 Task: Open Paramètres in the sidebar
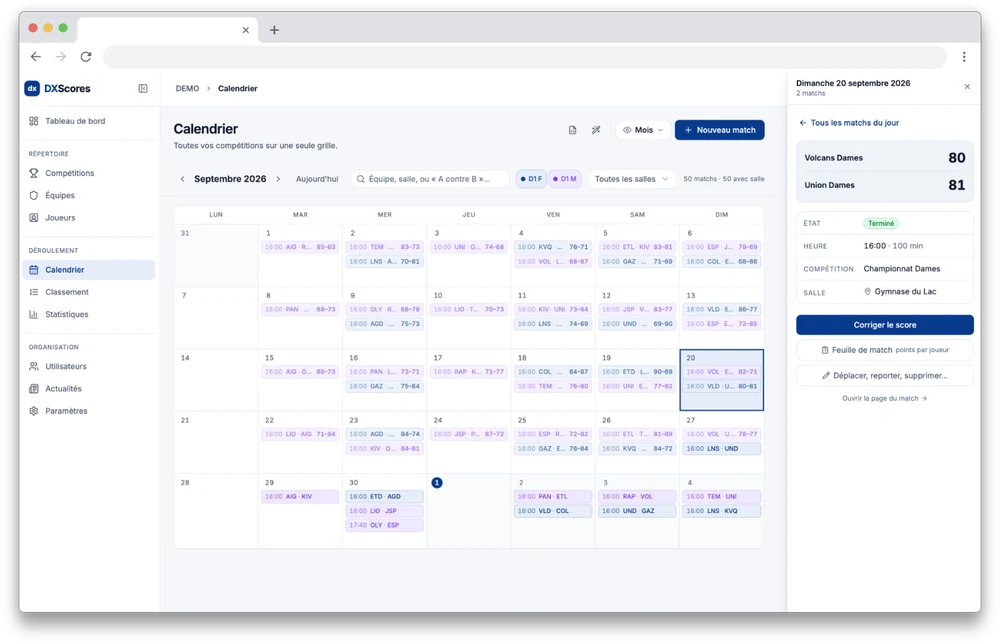(89, 411)
